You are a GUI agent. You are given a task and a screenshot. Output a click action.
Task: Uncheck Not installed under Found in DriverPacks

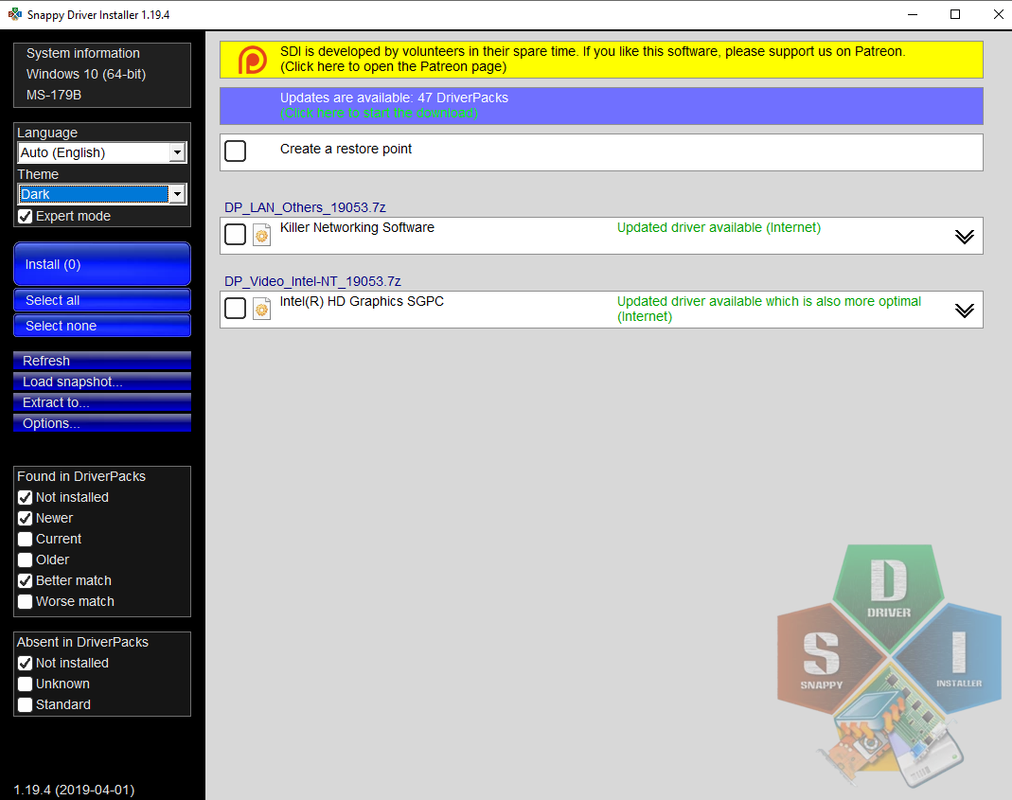tap(25, 497)
